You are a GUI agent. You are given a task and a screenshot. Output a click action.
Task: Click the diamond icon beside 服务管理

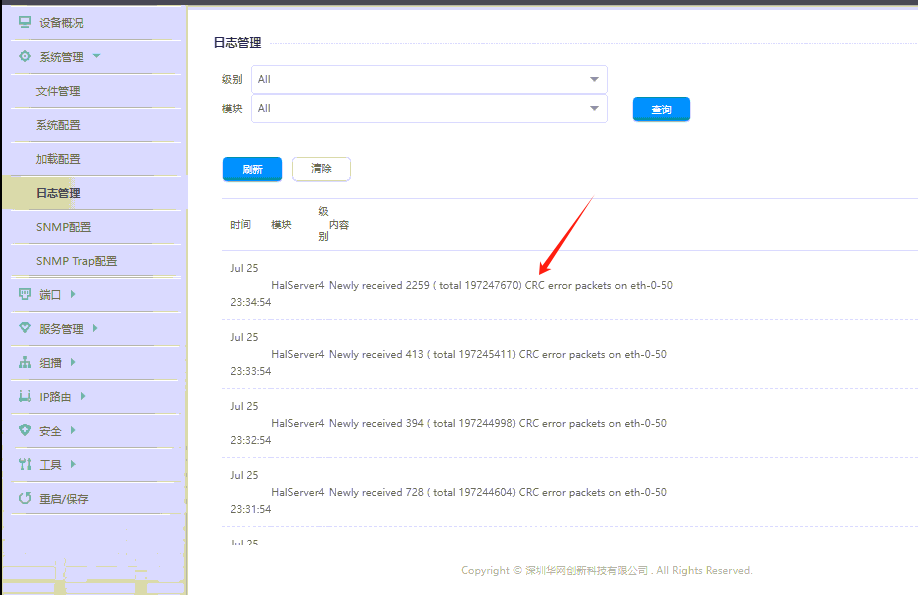25,329
